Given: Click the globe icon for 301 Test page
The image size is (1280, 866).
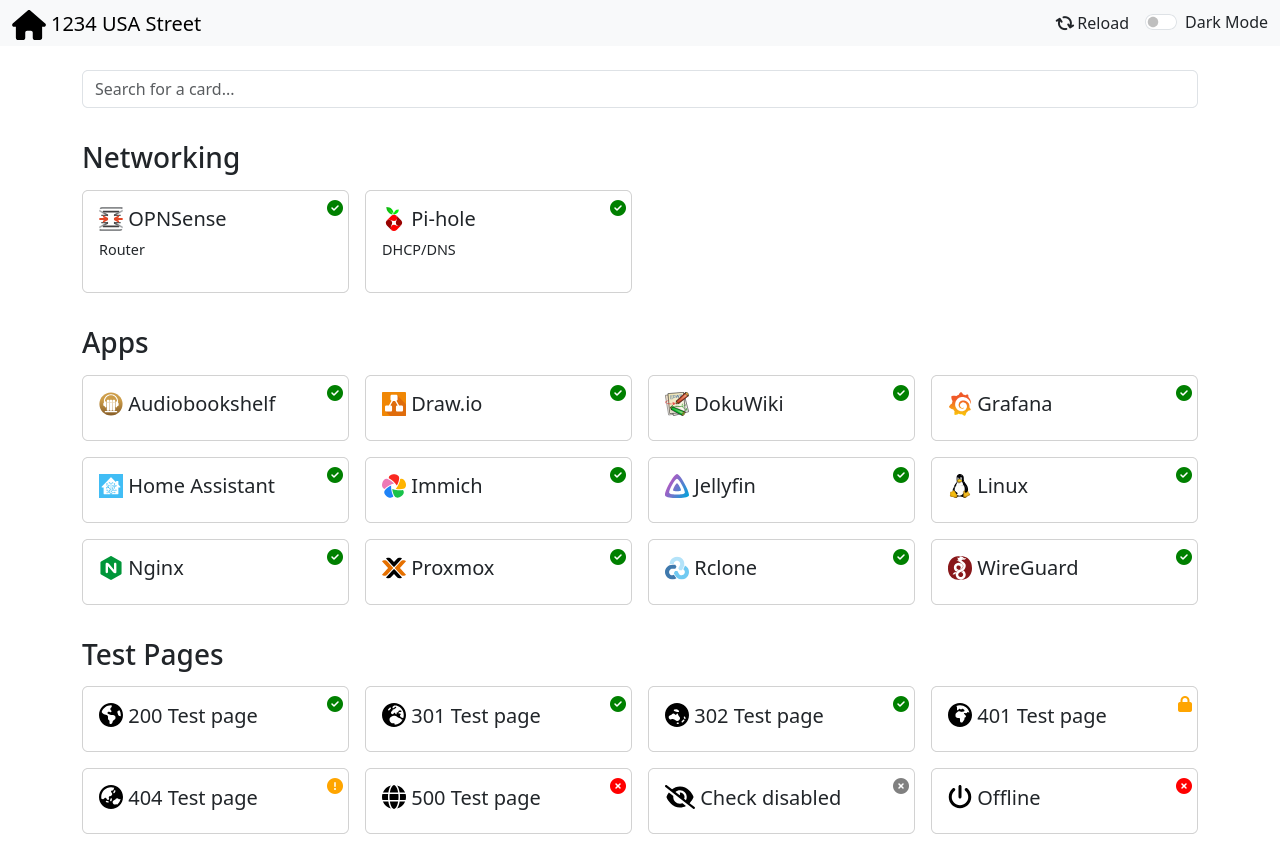Looking at the screenshot, I should (x=394, y=715).
